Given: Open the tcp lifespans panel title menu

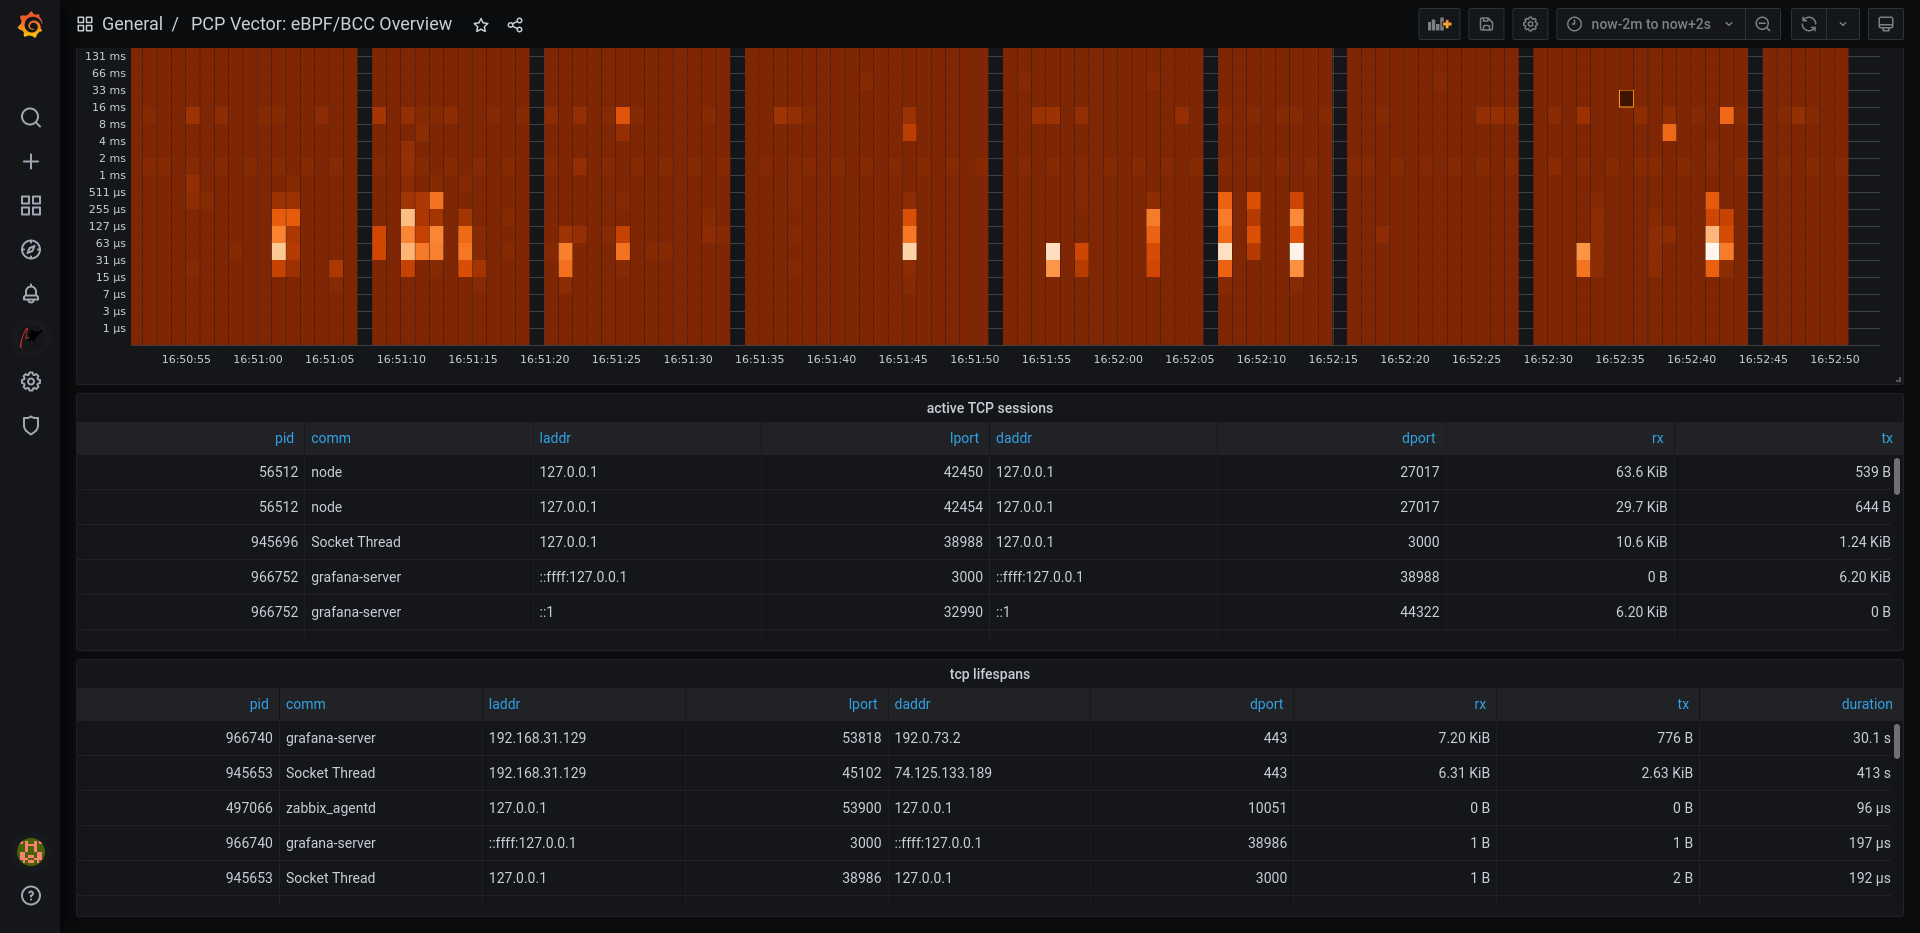Looking at the screenshot, I should [x=989, y=674].
